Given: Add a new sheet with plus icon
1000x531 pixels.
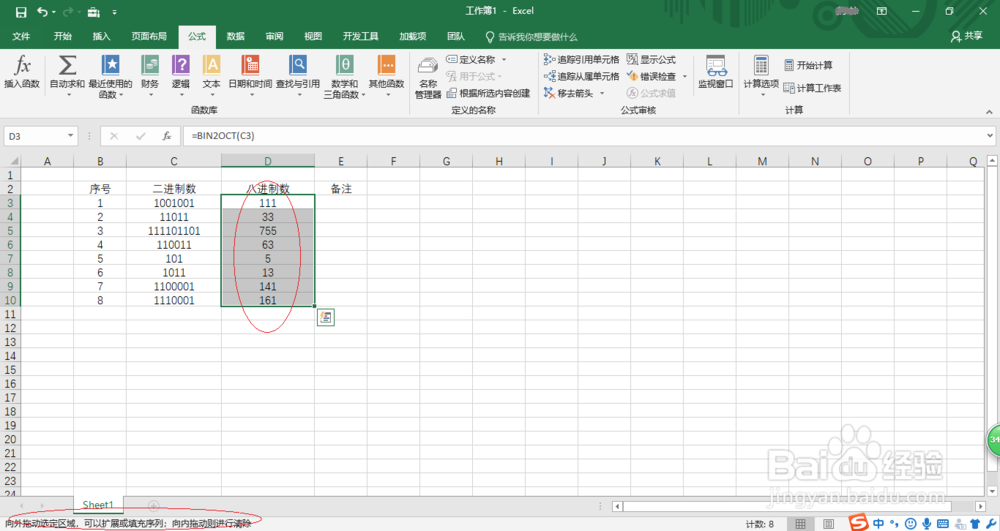Looking at the screenshot, I should pyautogui.click(x=153, y=506).
